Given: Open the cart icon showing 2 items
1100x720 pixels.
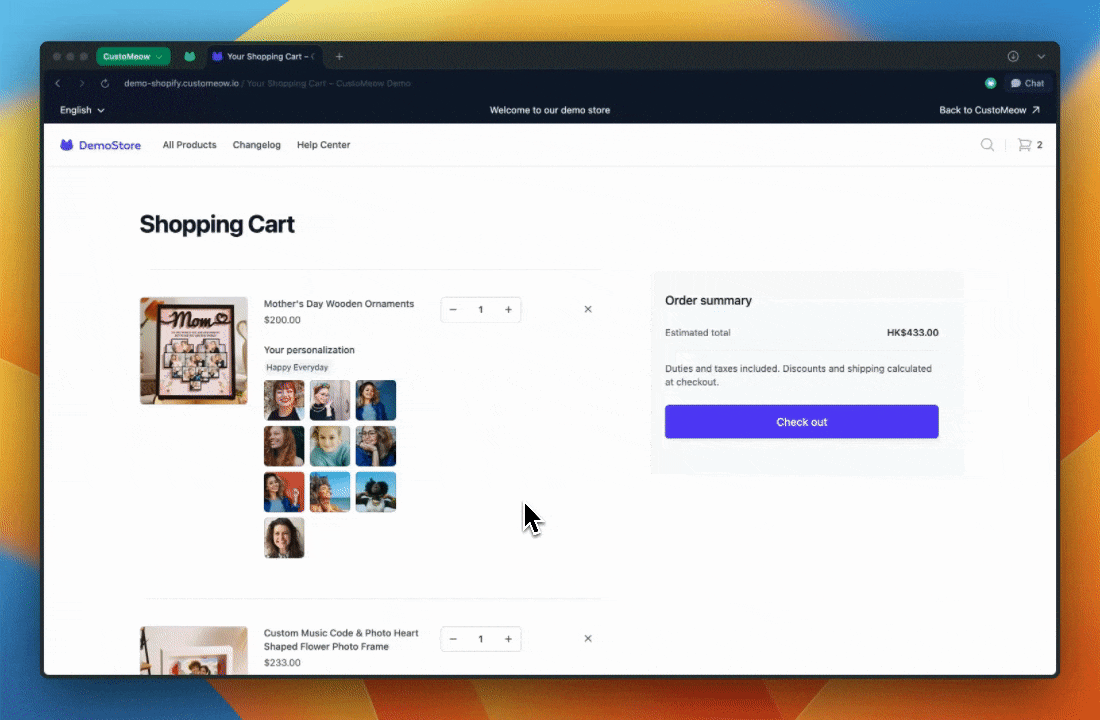Looking at the screenshot, I should click(1030, 145).
